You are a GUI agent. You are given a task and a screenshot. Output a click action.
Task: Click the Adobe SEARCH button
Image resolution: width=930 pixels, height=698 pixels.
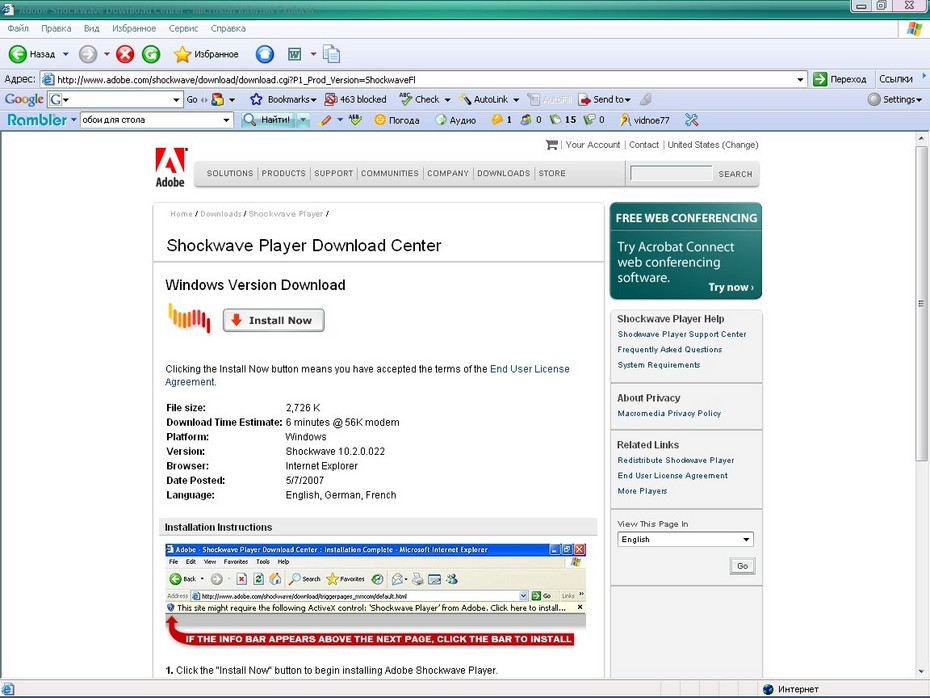pos(735,174)
